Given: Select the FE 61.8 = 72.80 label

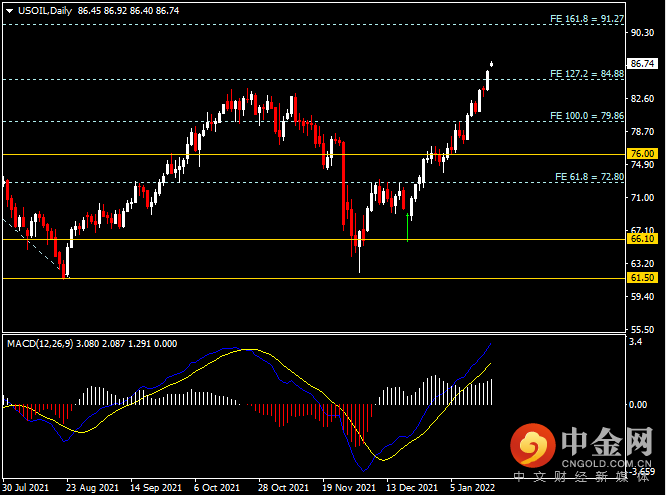Looking at the screenshot, I should pos(589,176).
